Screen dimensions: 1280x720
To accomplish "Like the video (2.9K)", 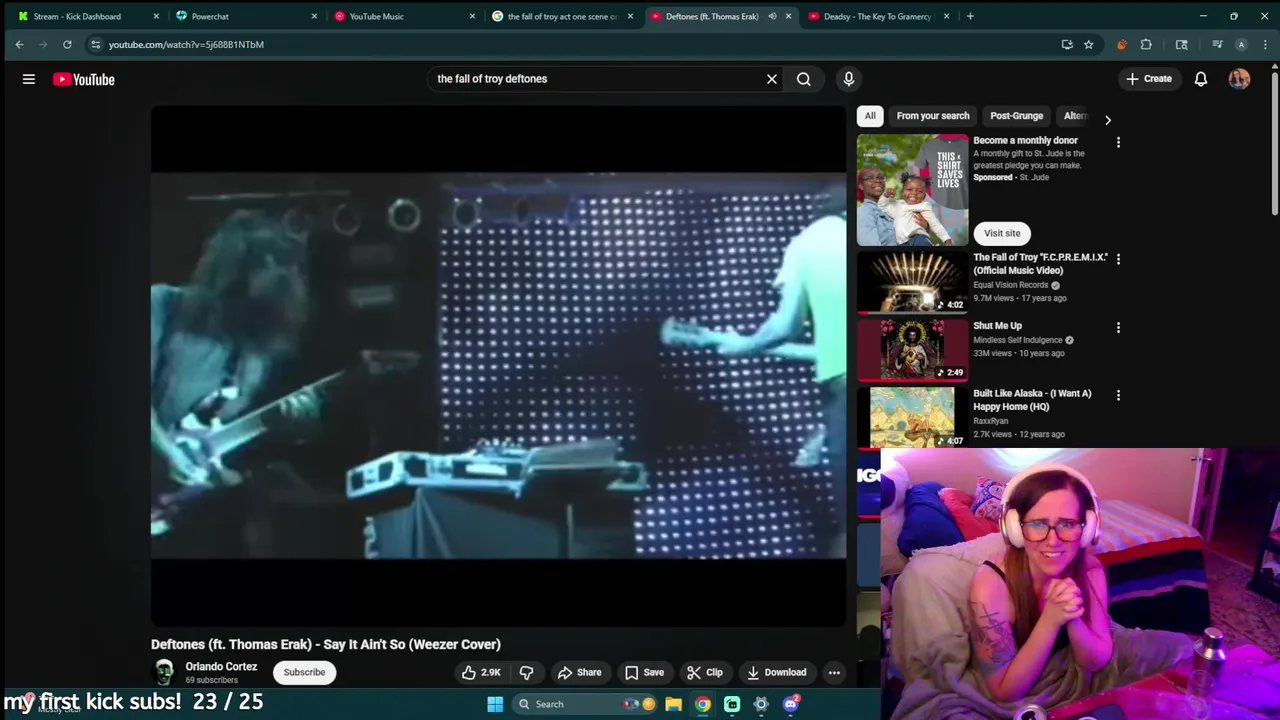I will click(x=481, y=672).
